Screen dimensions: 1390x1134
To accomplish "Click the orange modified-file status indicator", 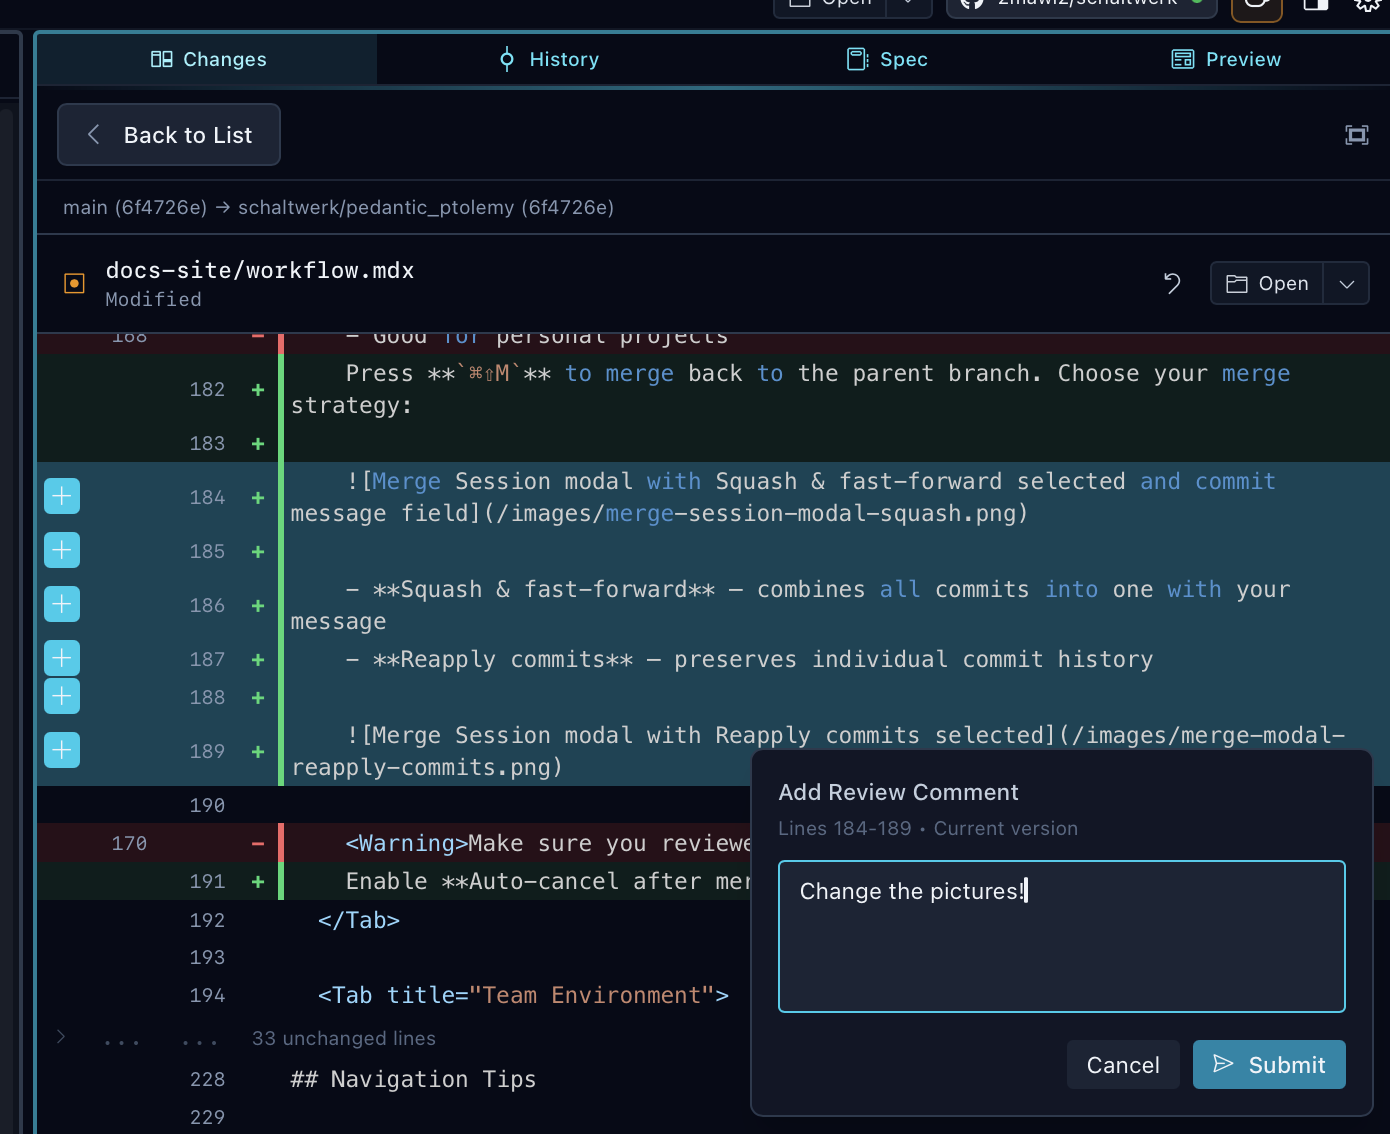I will [74, 283].
